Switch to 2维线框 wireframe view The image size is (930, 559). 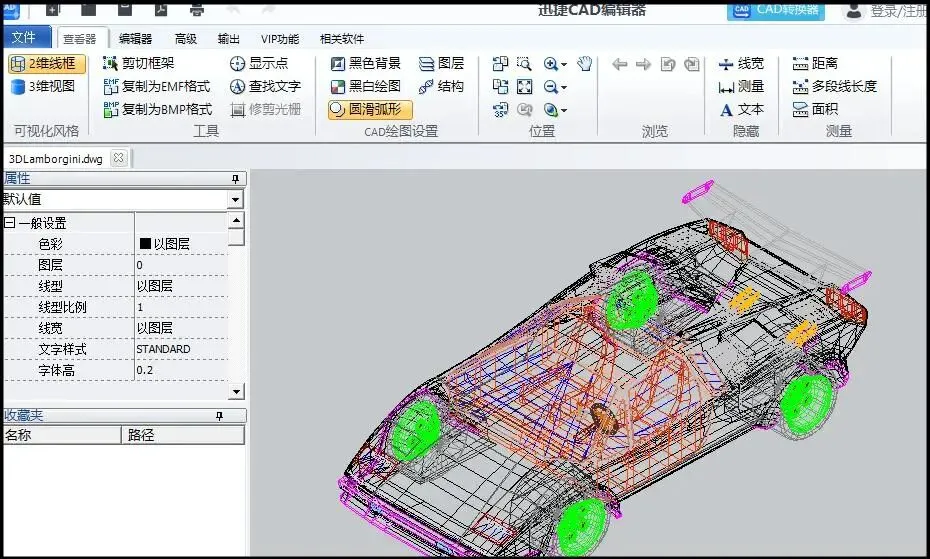[46, 63]
